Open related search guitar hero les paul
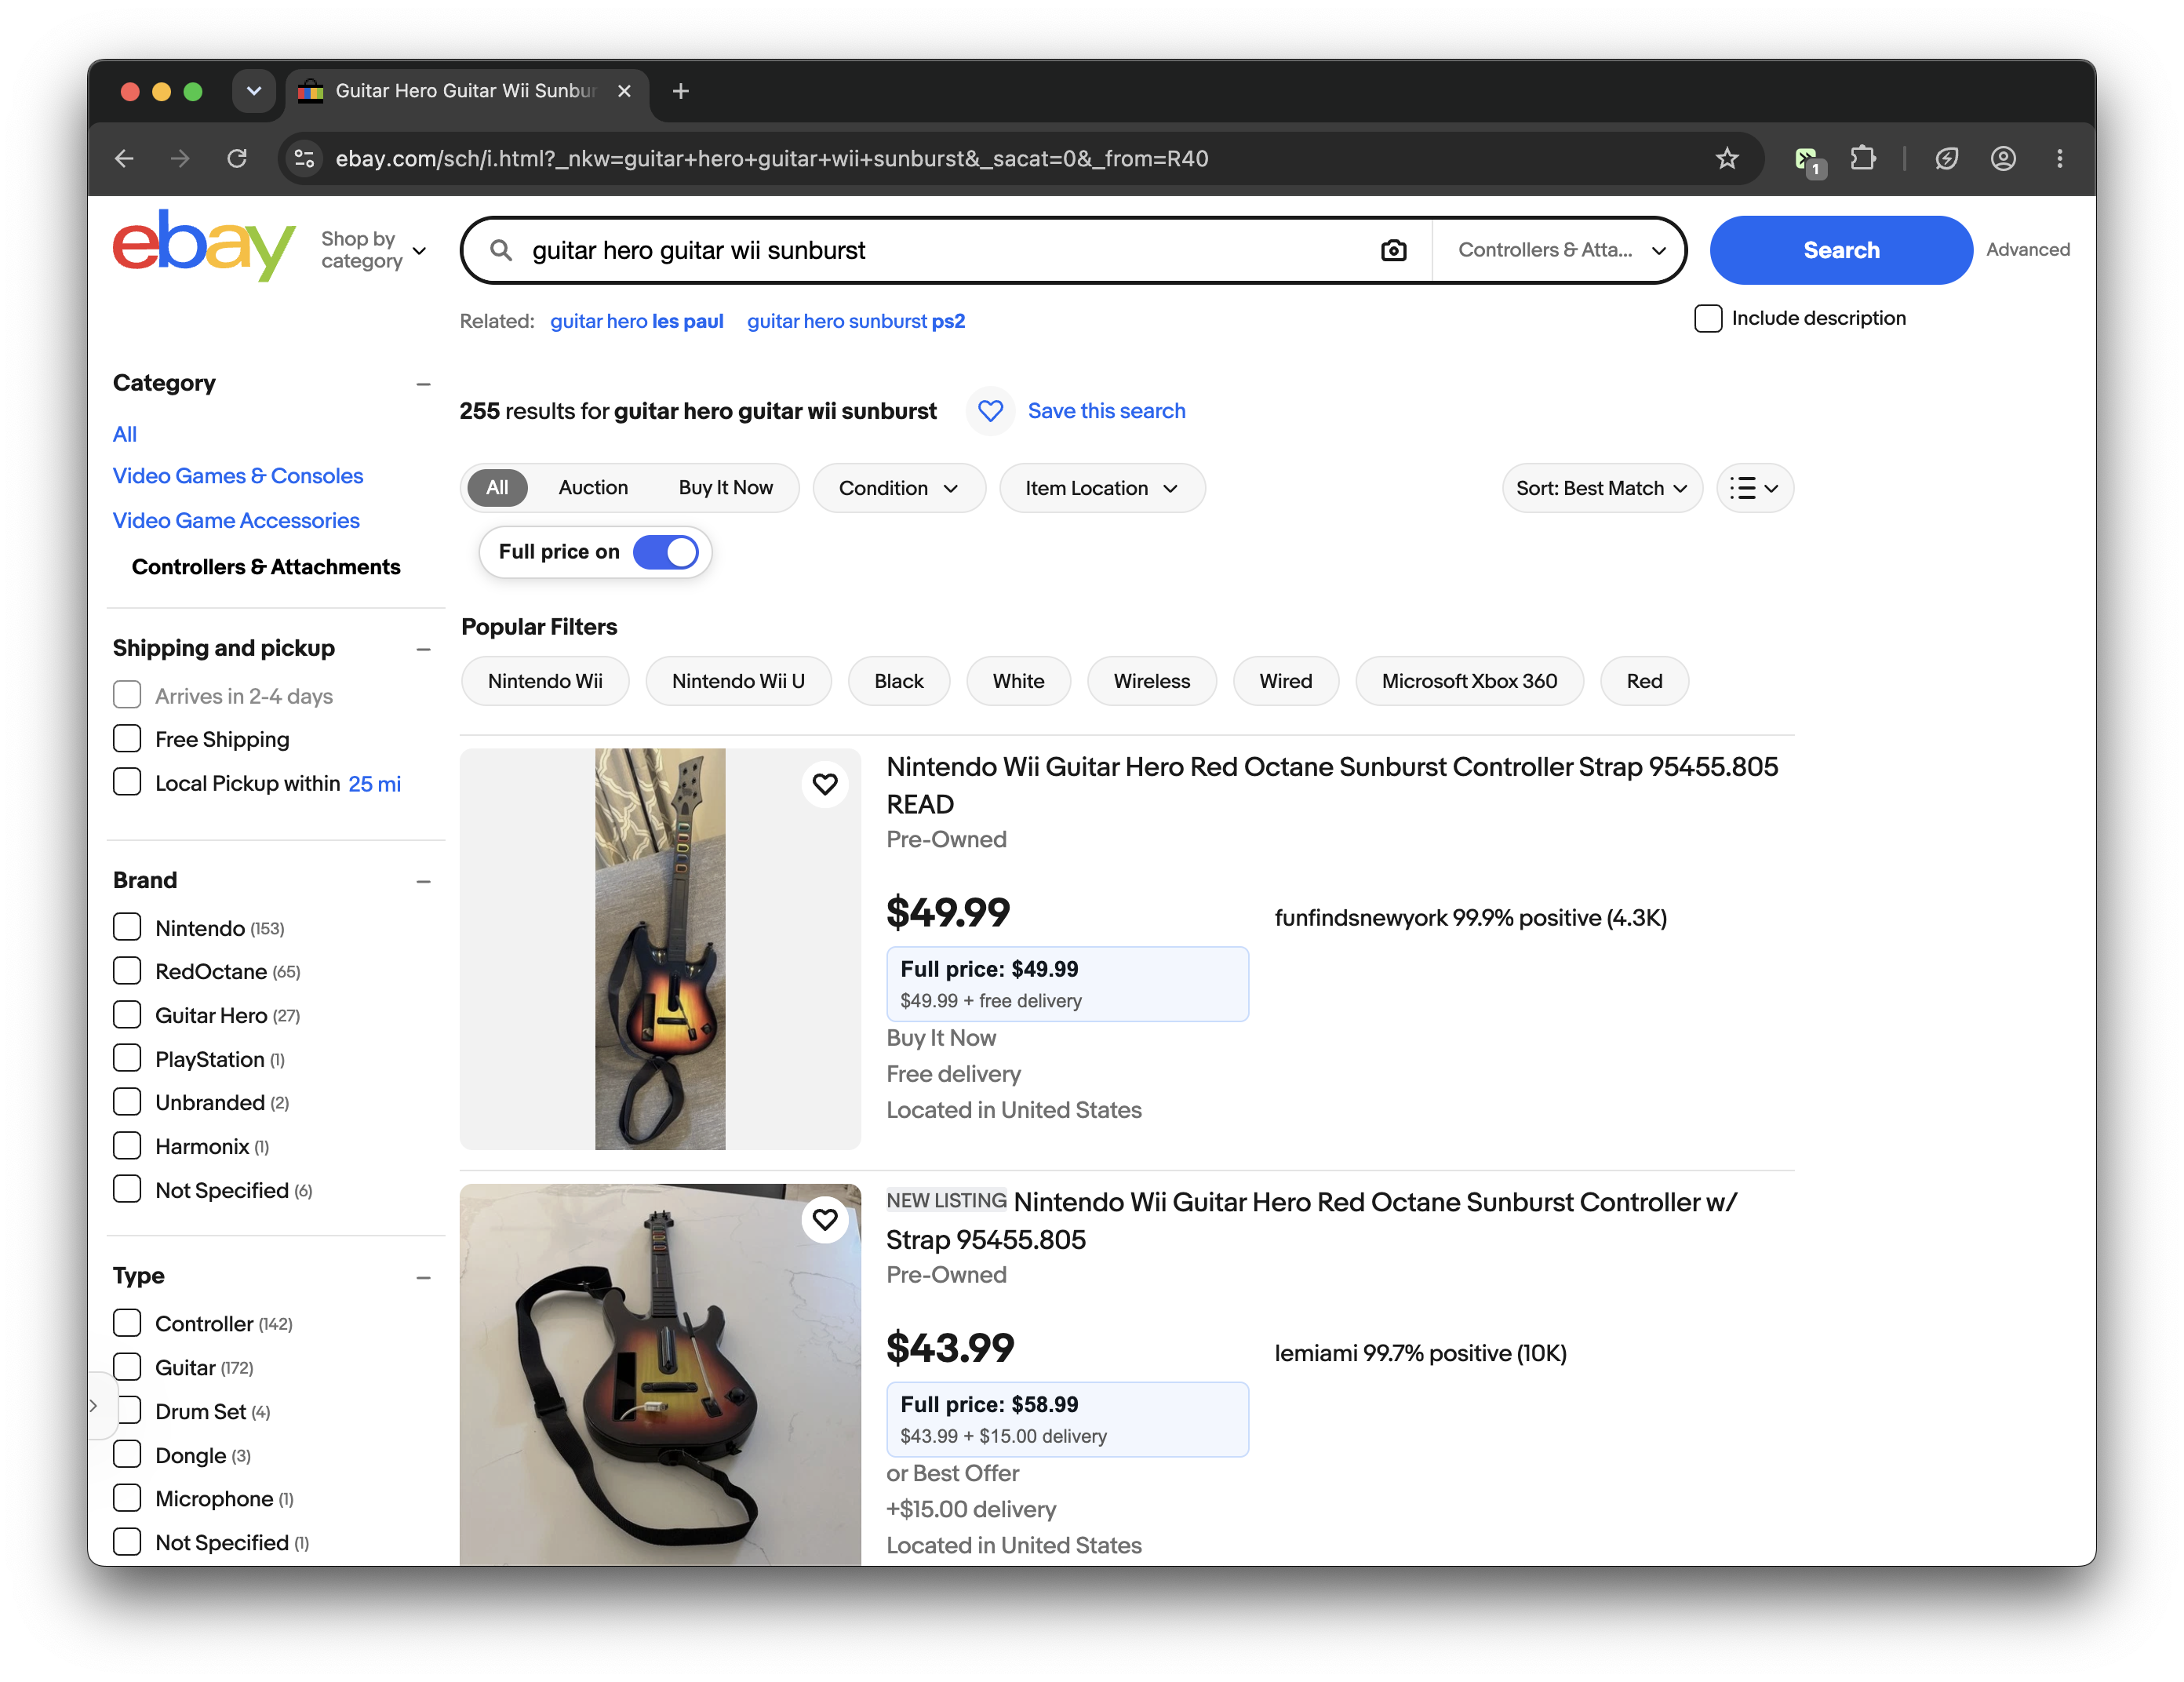 [637, 321]
